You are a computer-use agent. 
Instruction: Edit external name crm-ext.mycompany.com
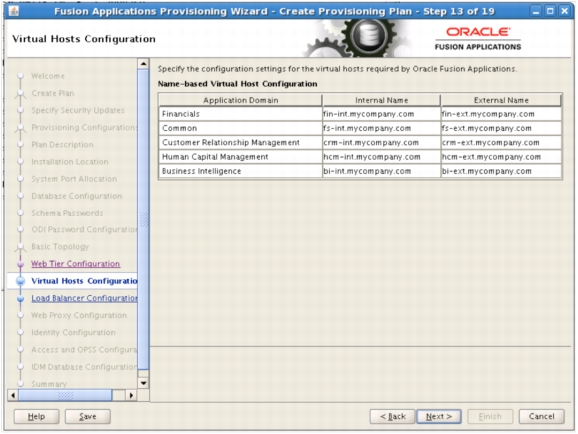coord(501,142)
